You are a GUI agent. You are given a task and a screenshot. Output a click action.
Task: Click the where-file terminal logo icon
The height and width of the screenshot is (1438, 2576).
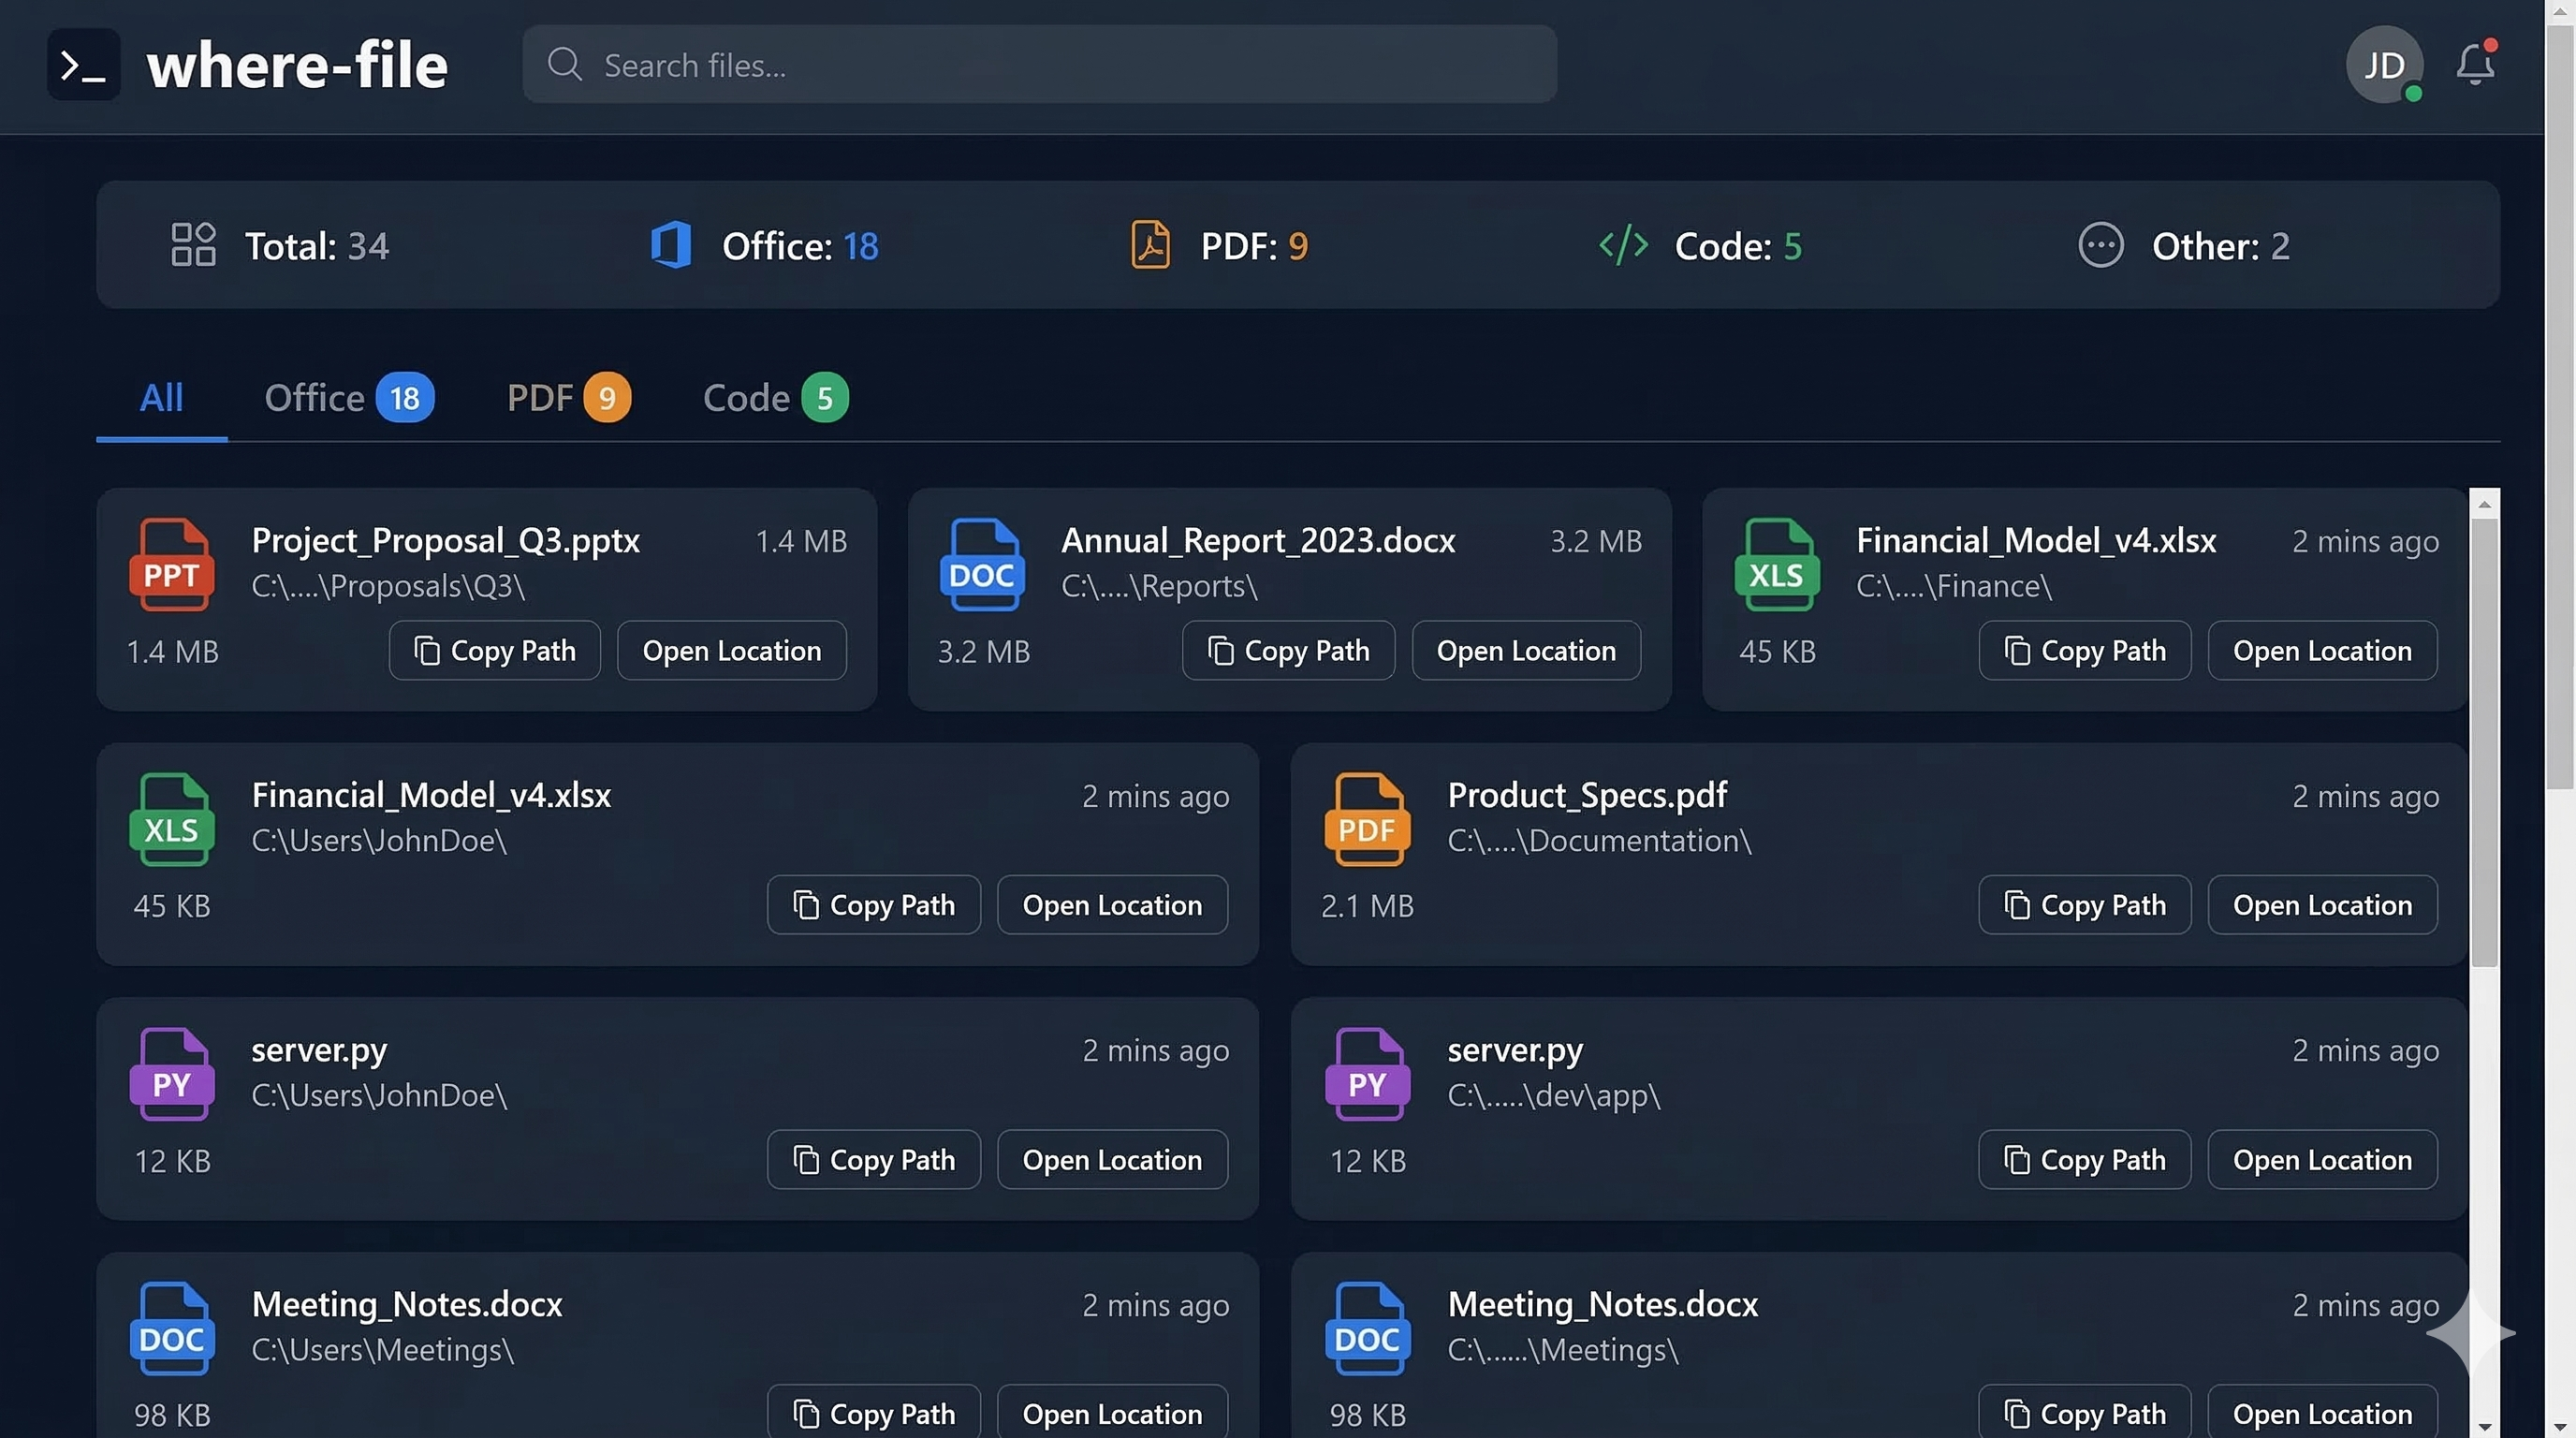tap(83, 64)
